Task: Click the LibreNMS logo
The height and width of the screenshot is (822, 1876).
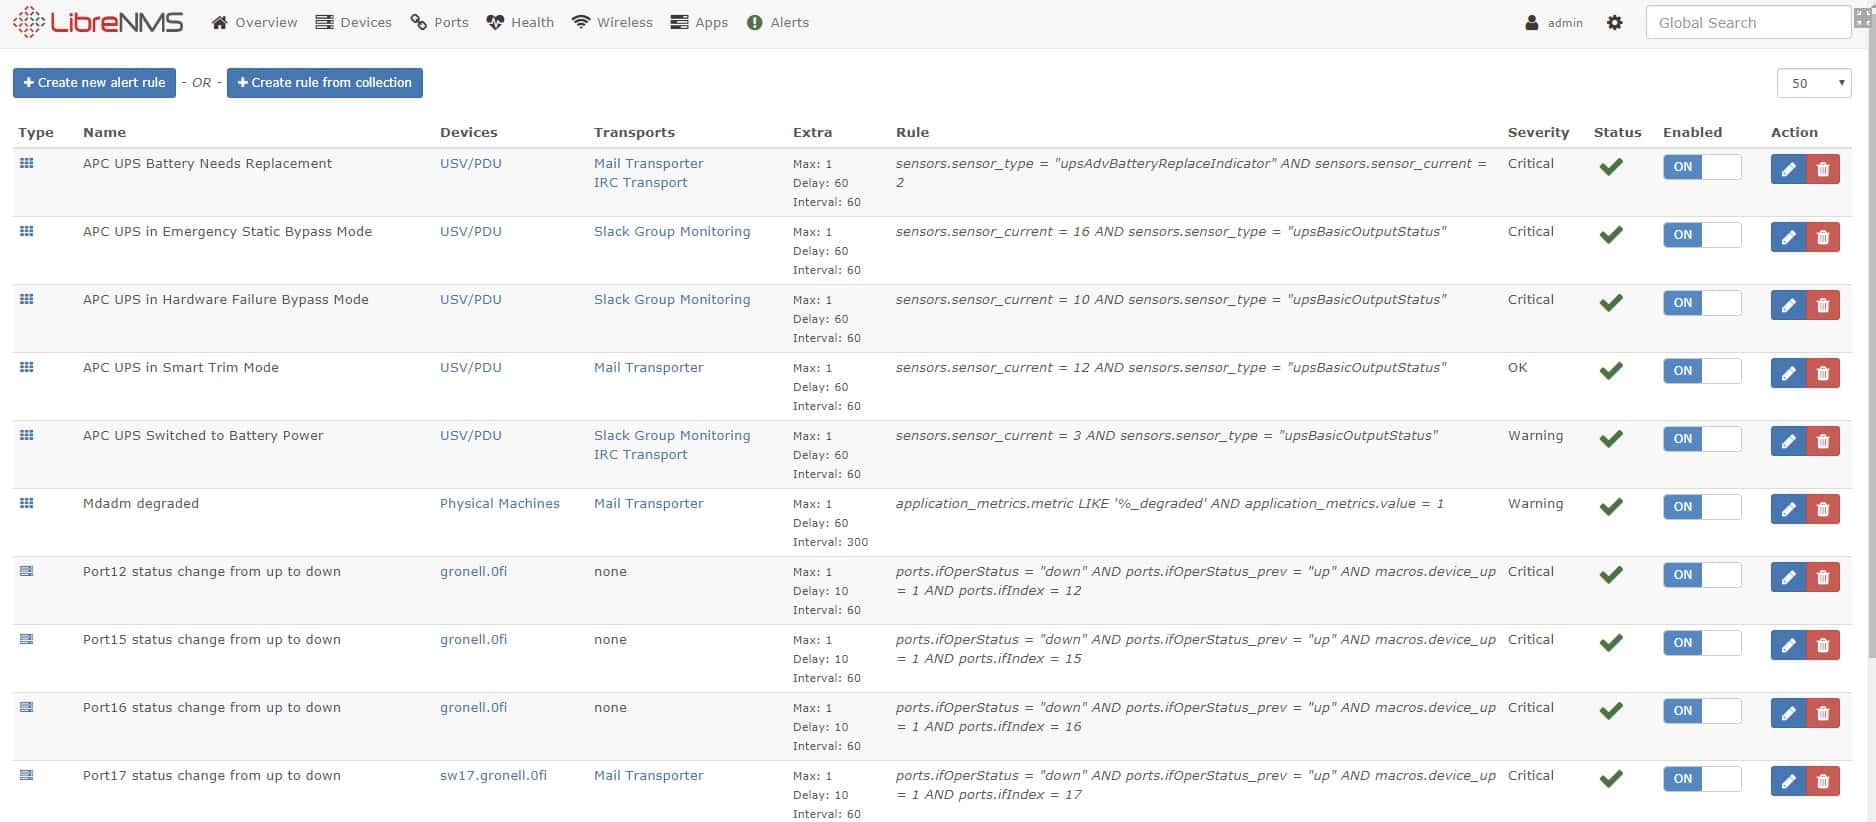Action: pyautogui.click(x=98, y=22)
